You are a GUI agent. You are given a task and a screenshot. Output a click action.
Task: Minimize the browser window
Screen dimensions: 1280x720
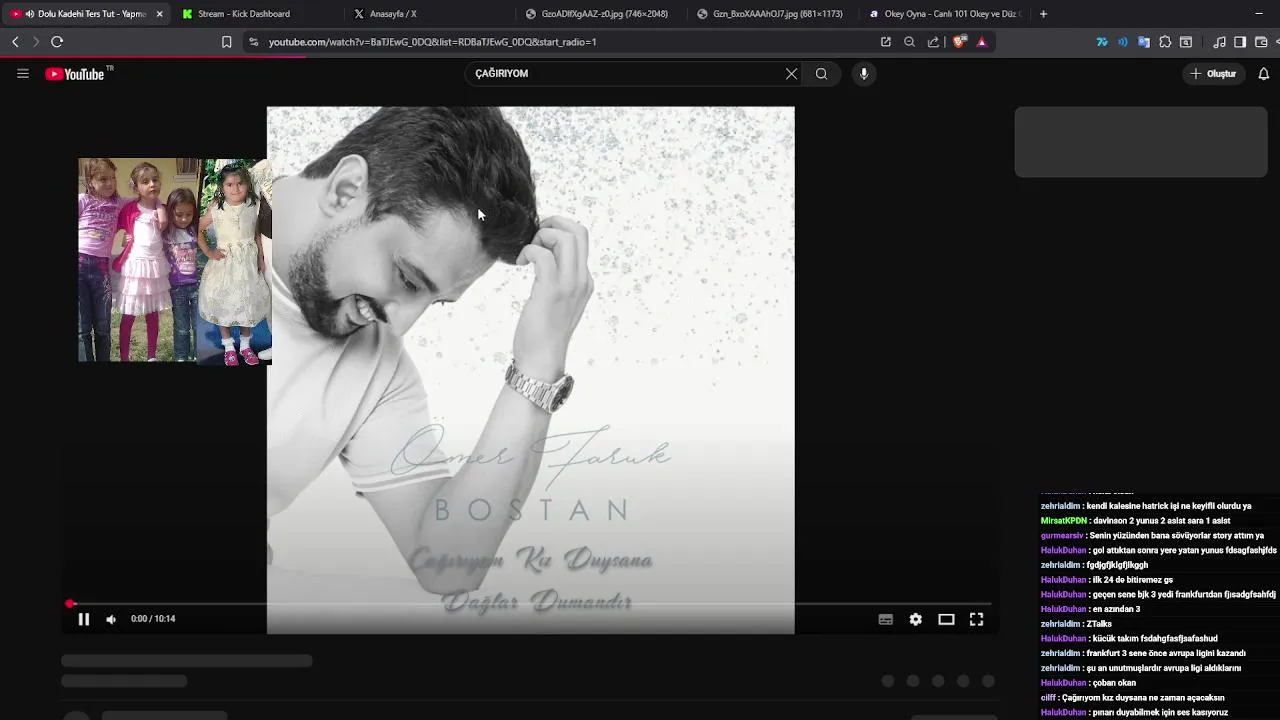click(x=1258, y=14)
